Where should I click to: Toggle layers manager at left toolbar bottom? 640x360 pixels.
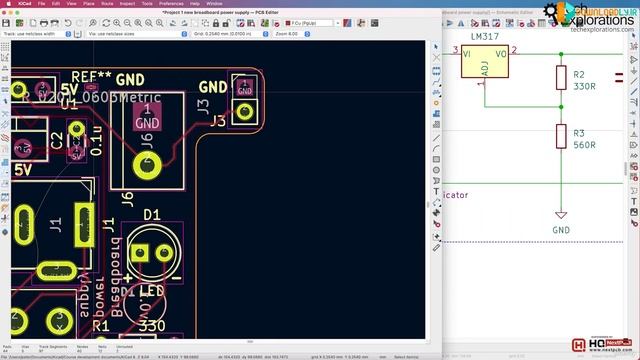coord(5,232)
